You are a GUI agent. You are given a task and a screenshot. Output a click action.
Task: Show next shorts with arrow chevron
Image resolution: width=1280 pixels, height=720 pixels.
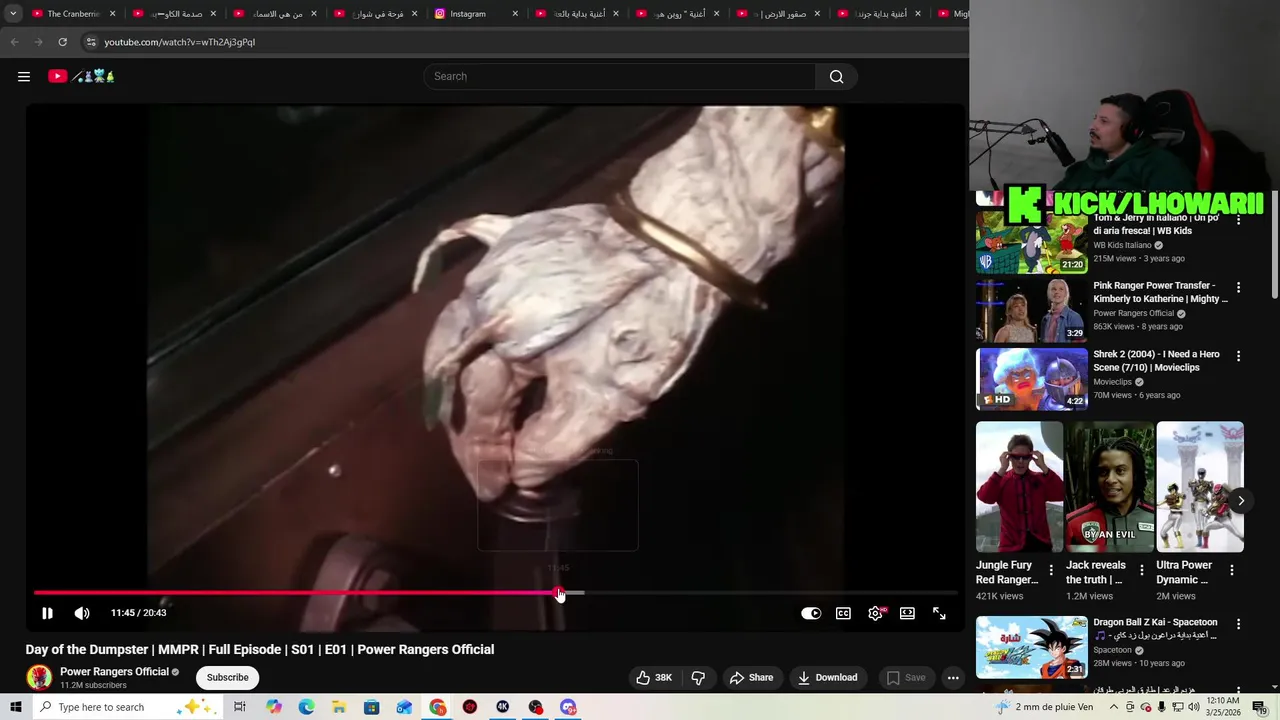click(1240, 500)
